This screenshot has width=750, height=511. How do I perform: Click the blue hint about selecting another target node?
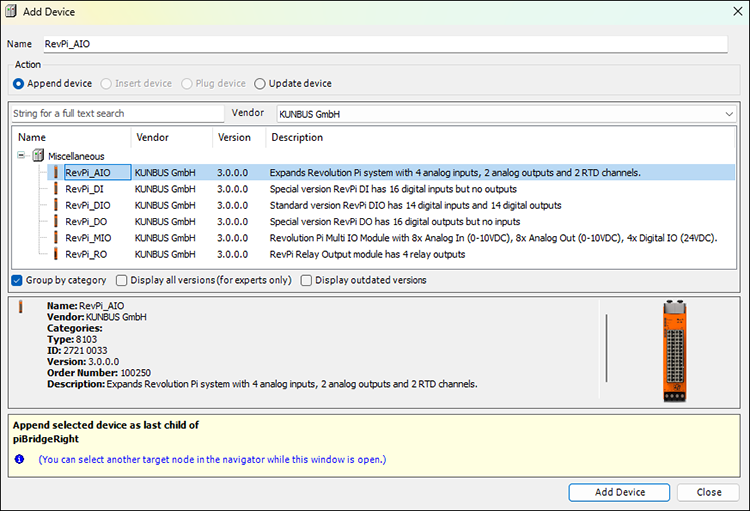(212, 459)
